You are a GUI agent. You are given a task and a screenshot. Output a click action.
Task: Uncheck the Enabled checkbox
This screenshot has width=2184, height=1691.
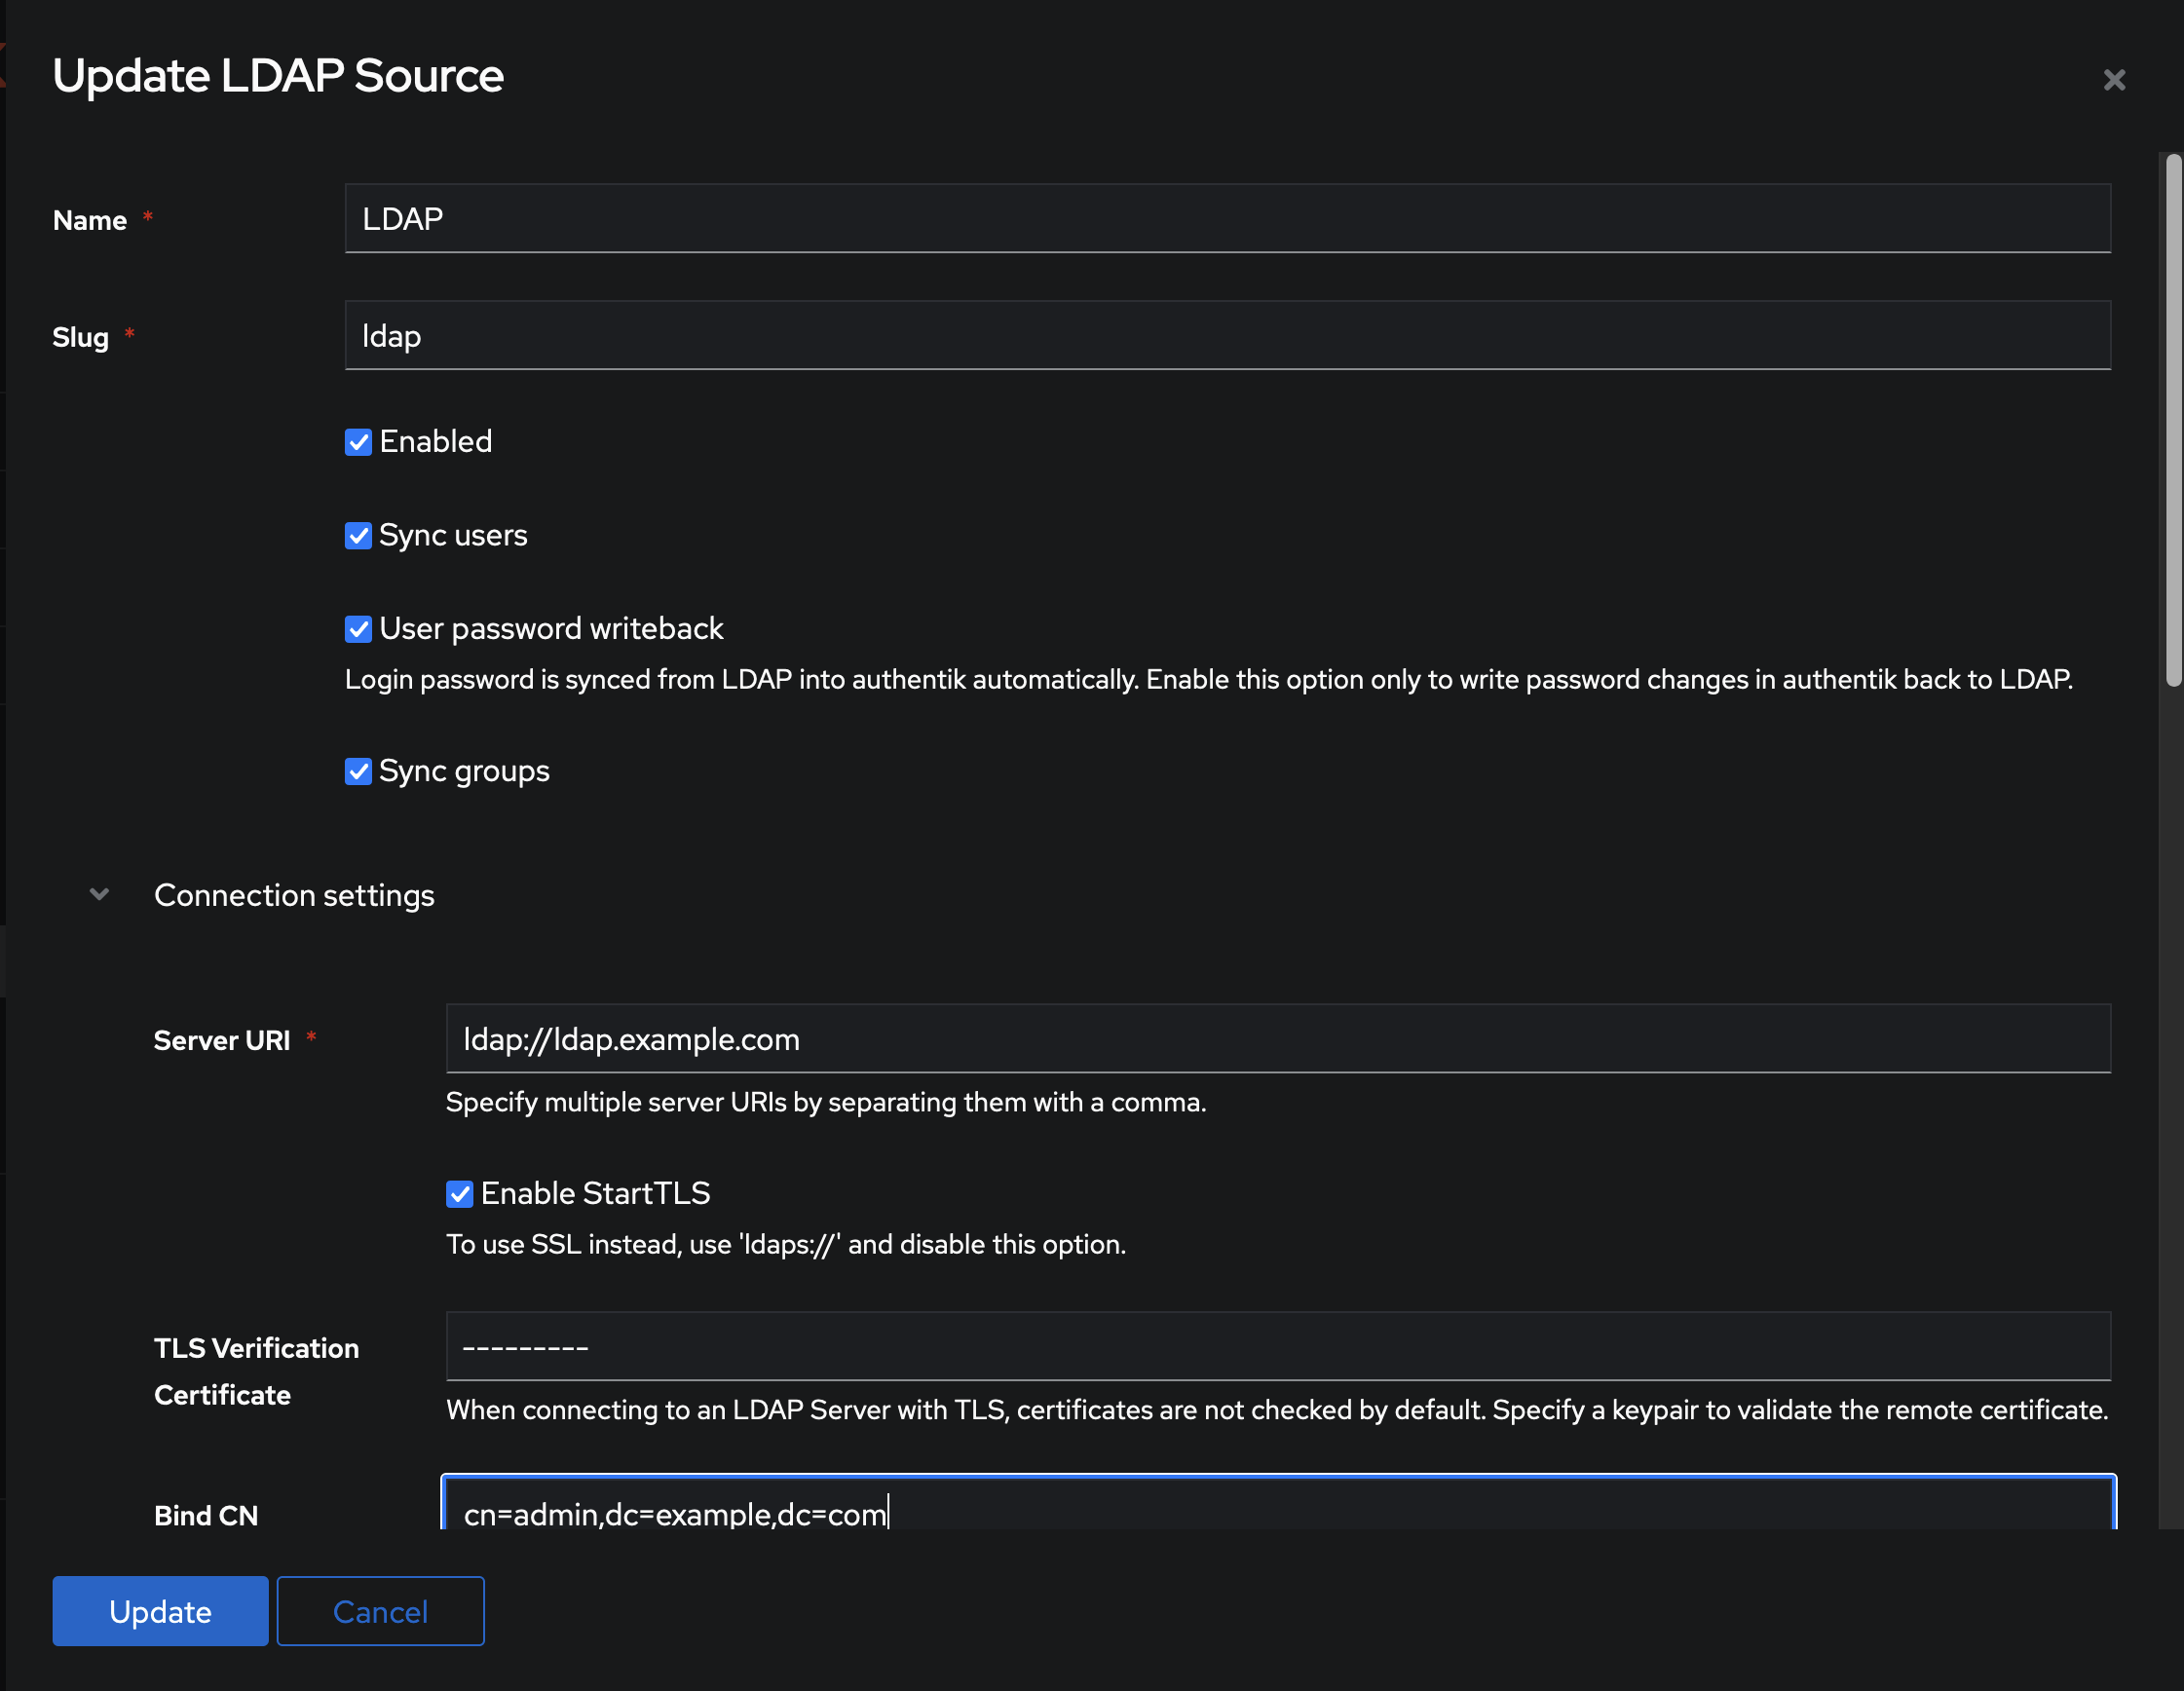tap(358, 442)
